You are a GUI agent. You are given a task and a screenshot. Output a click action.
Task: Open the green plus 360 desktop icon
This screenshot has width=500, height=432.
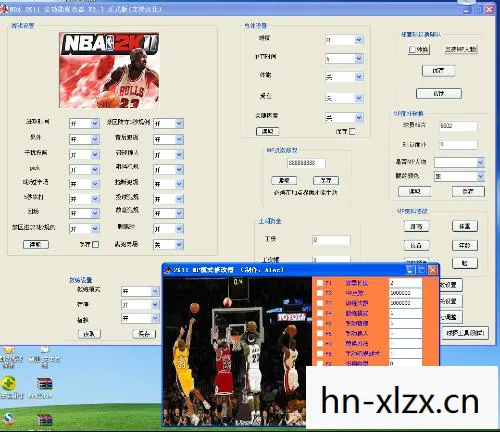pyautogui.click(x=9, y=384)
